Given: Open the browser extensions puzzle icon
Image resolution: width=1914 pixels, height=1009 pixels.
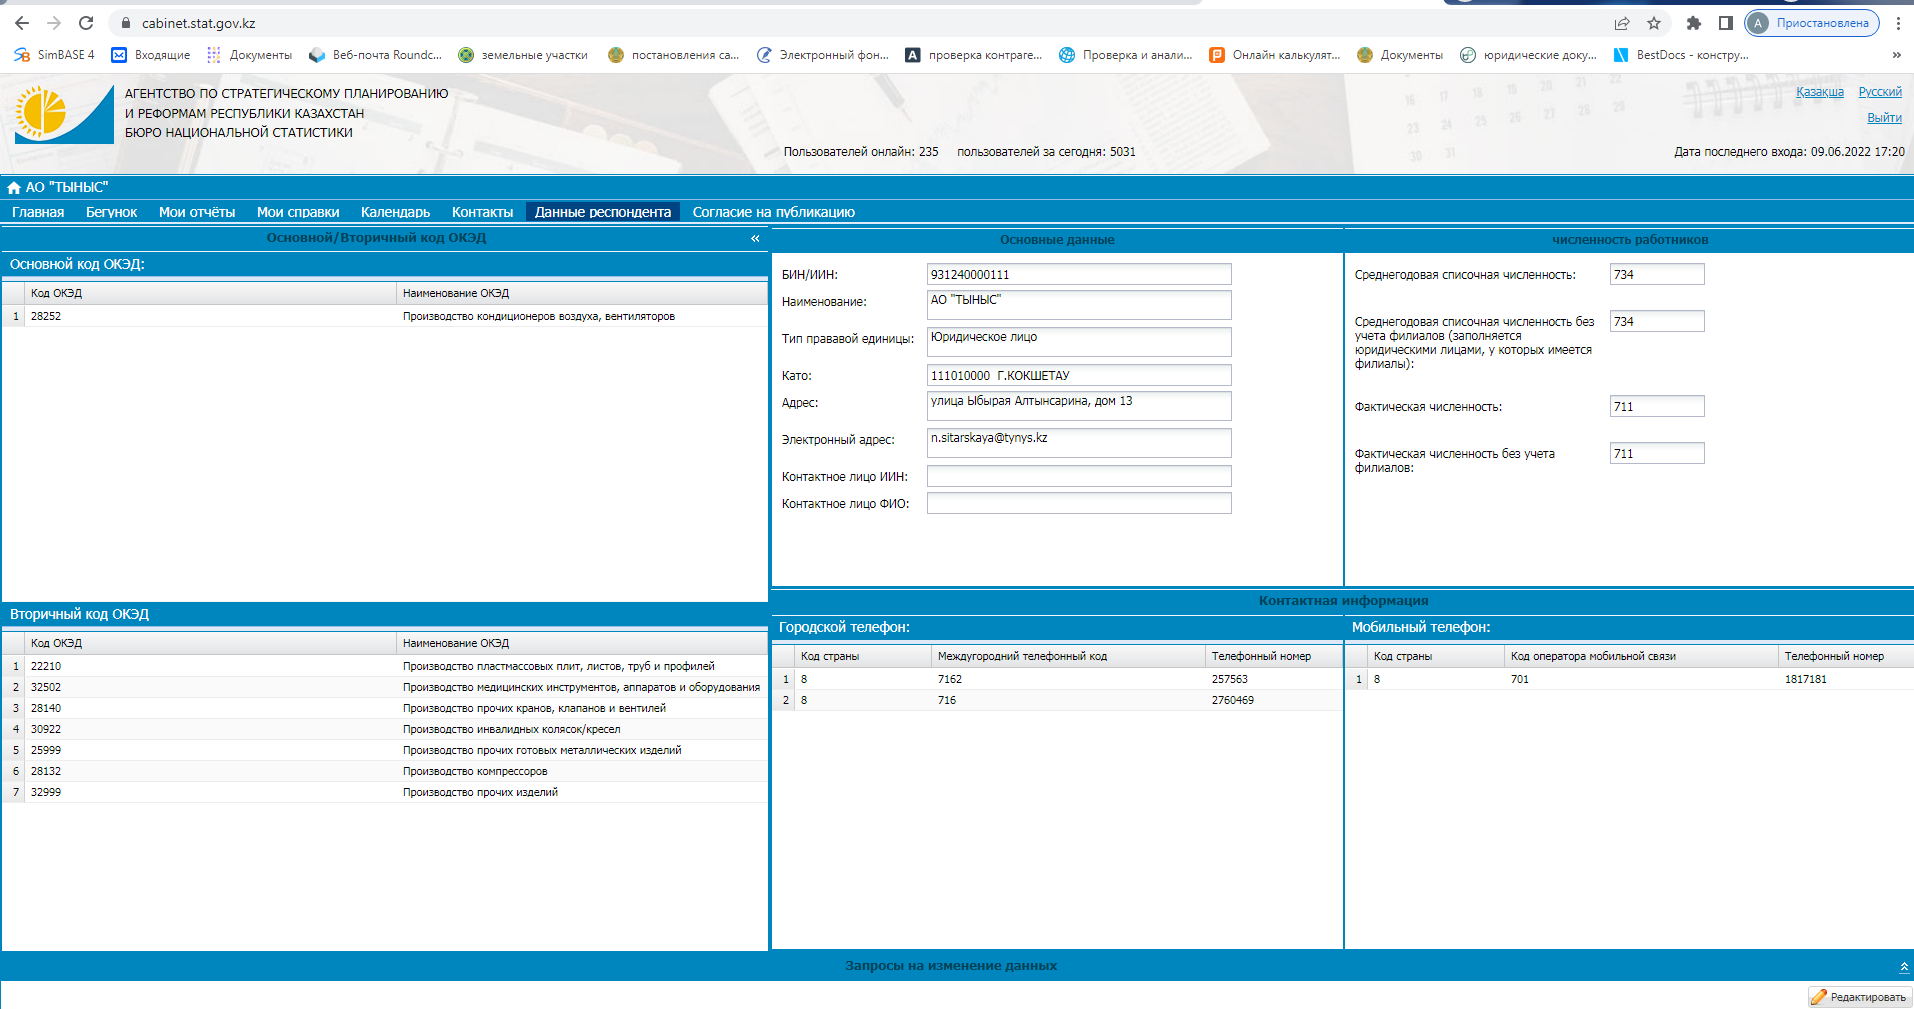Looking at the screenshot, I should click(1693, 23).
